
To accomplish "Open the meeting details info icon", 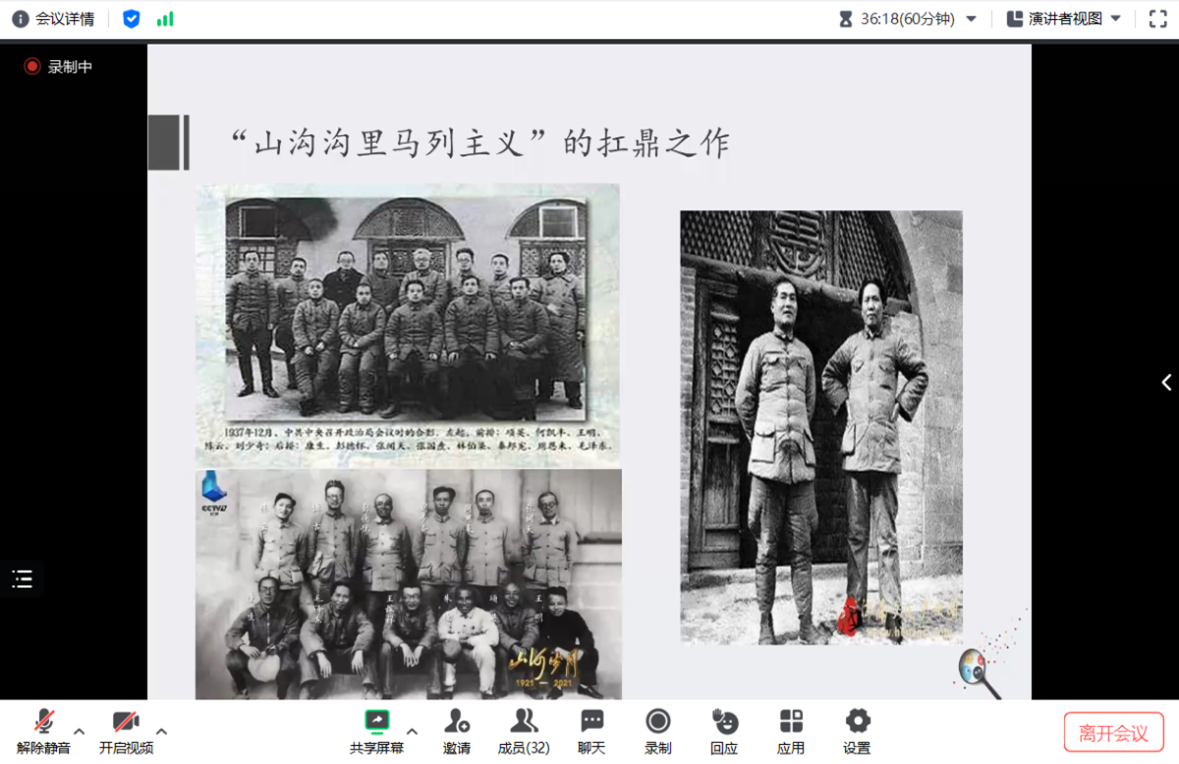I will (20, 19).
